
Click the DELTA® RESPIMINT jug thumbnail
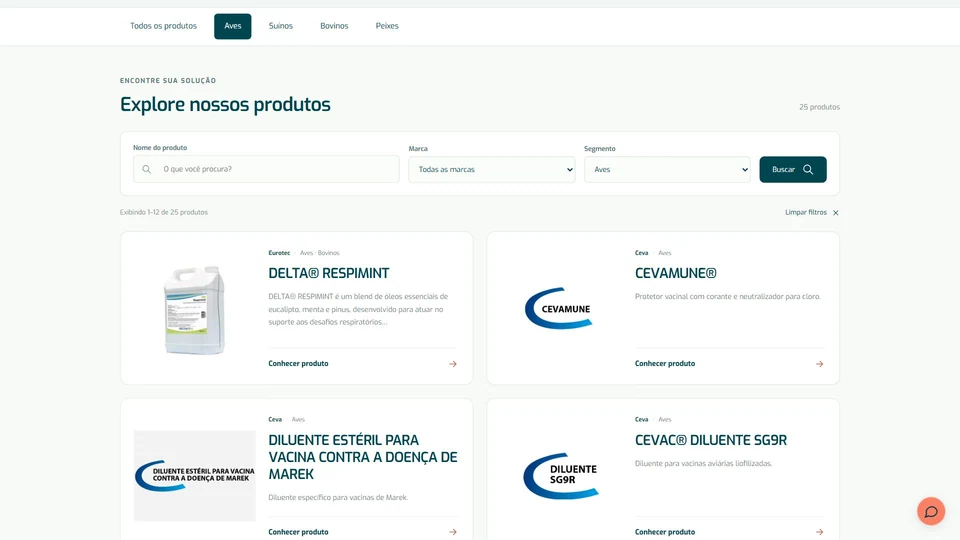pyautogui.click(x=195, y=310)
